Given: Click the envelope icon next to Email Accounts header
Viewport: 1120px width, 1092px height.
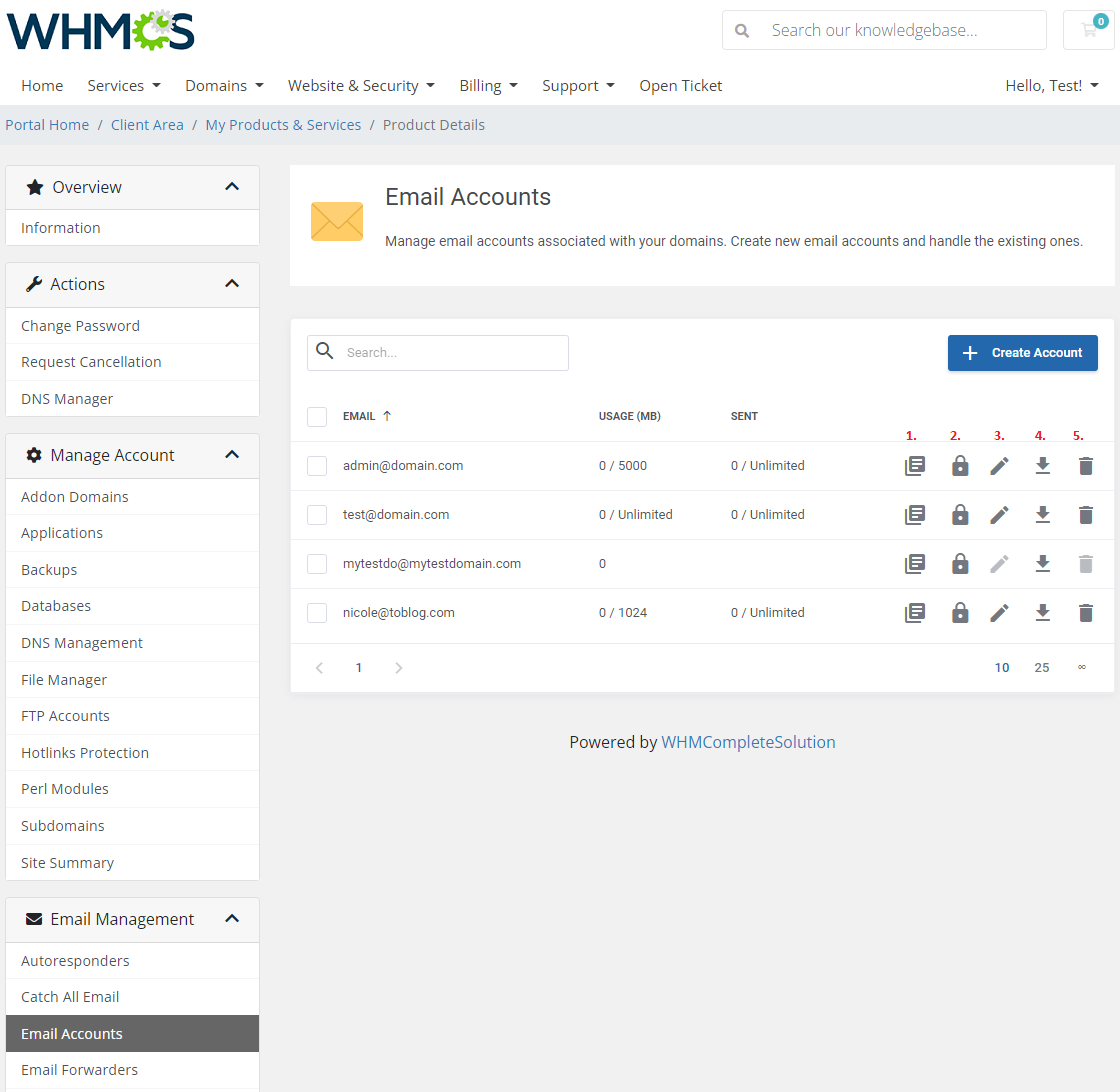Looking at the screenshot, I should point(337,221).
